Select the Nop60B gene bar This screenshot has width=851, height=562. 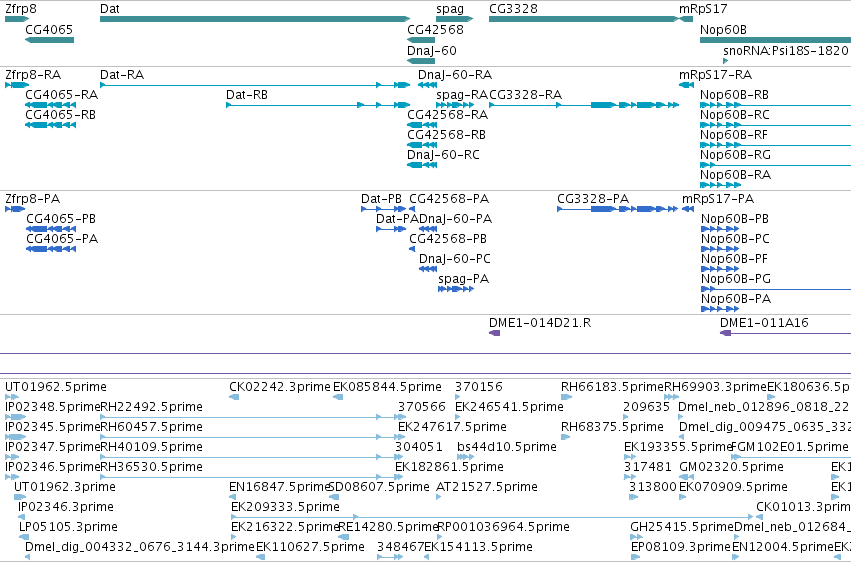(x=776, y=40)
